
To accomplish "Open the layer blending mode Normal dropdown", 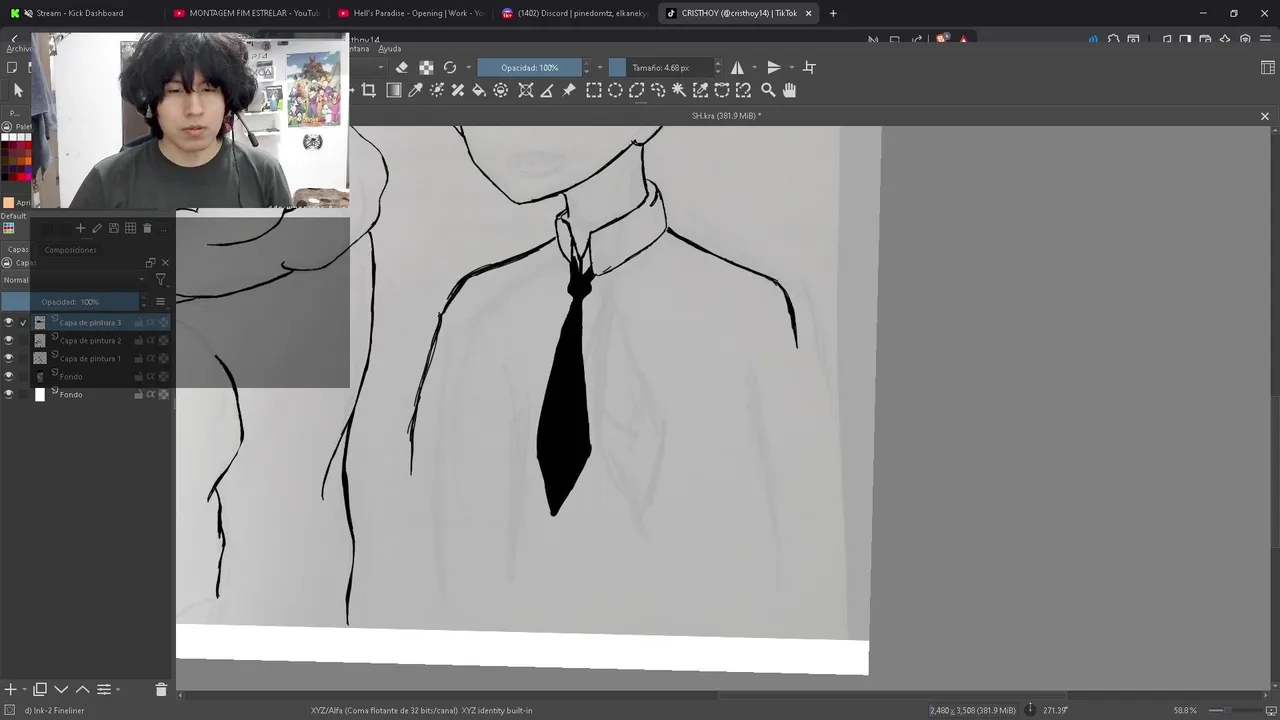I will pyautogui.click(x=75, y=280).
